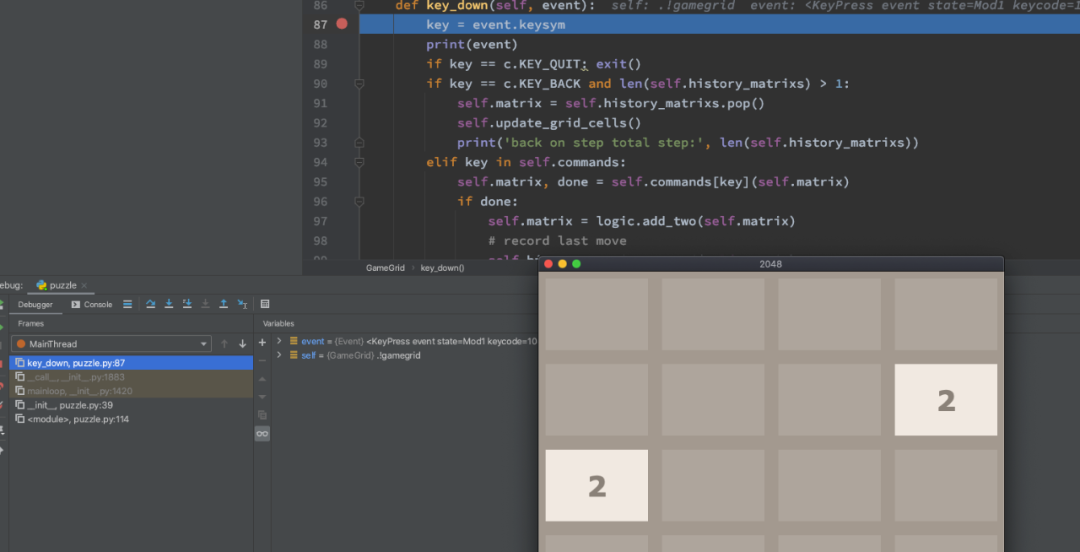Screen dimensions: 1080x552
Task: Click the 2048 window title bar text
Action: point(770,264)
